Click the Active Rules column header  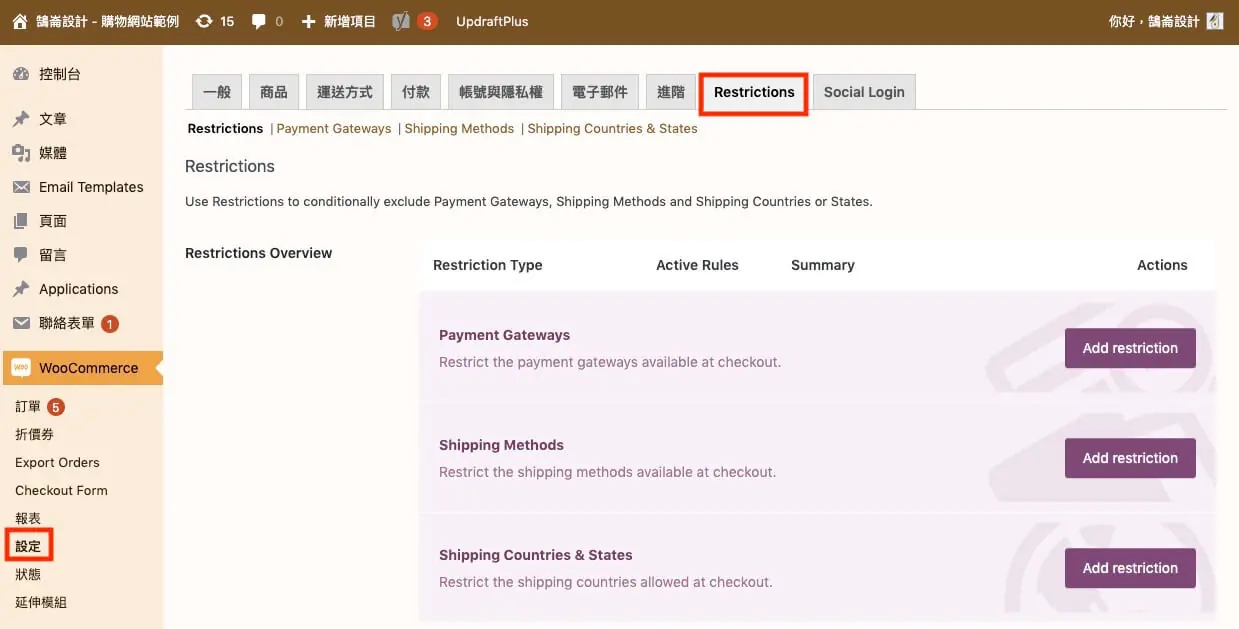[x=697, y=265]
